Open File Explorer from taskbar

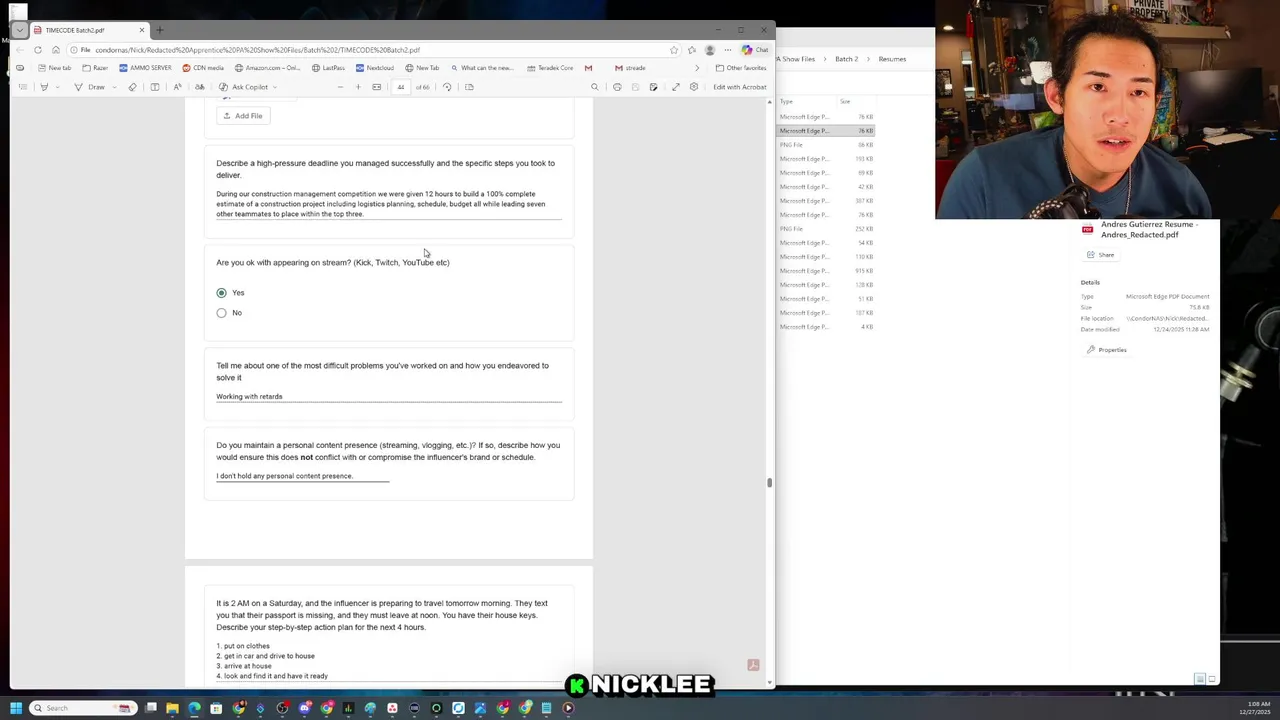[x=172, y=708]
